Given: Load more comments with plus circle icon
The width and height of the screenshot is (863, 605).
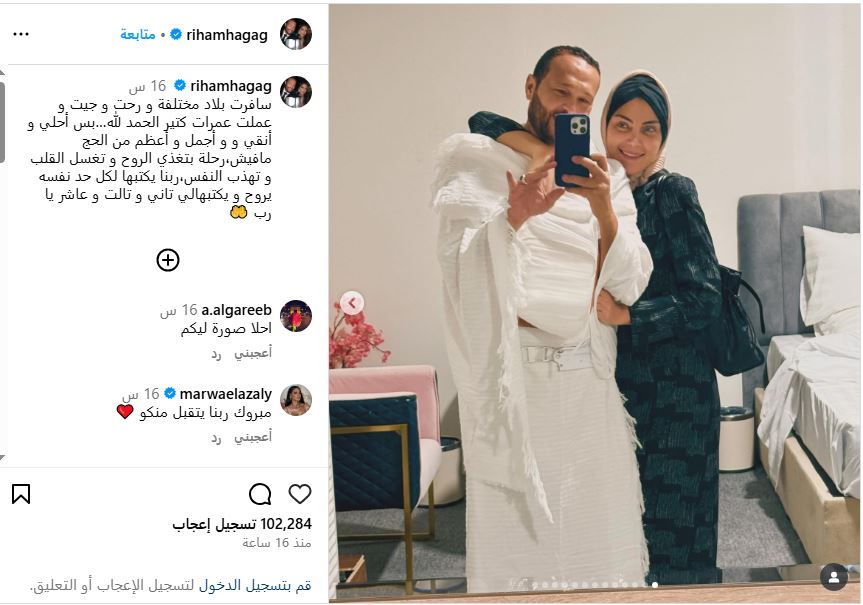Looking at the screenshot, I should pyautogui.click(x=168, y=260).
